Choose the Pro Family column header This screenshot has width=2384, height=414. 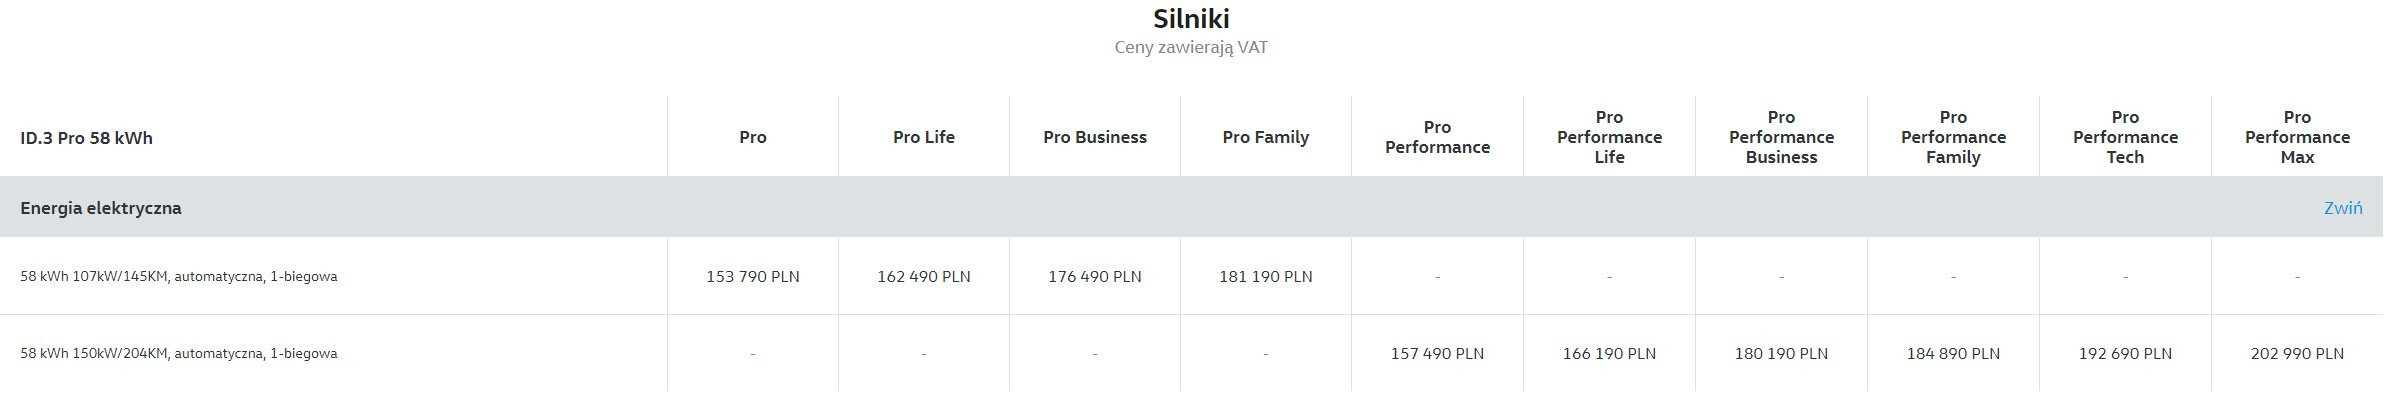pos(1266,137)
